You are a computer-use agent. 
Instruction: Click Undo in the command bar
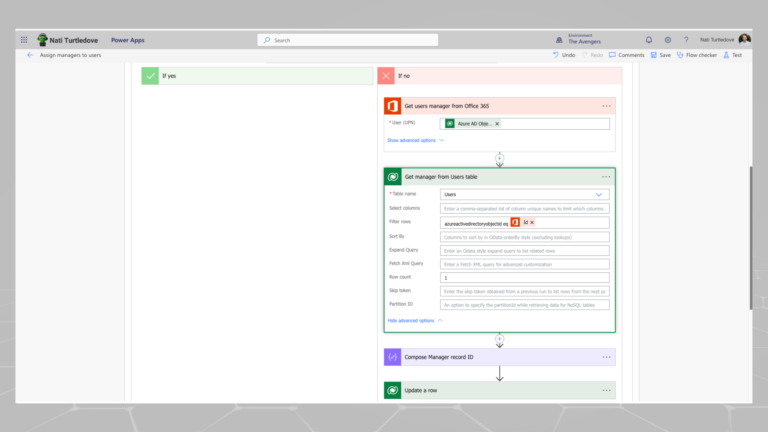pos(564,55)
